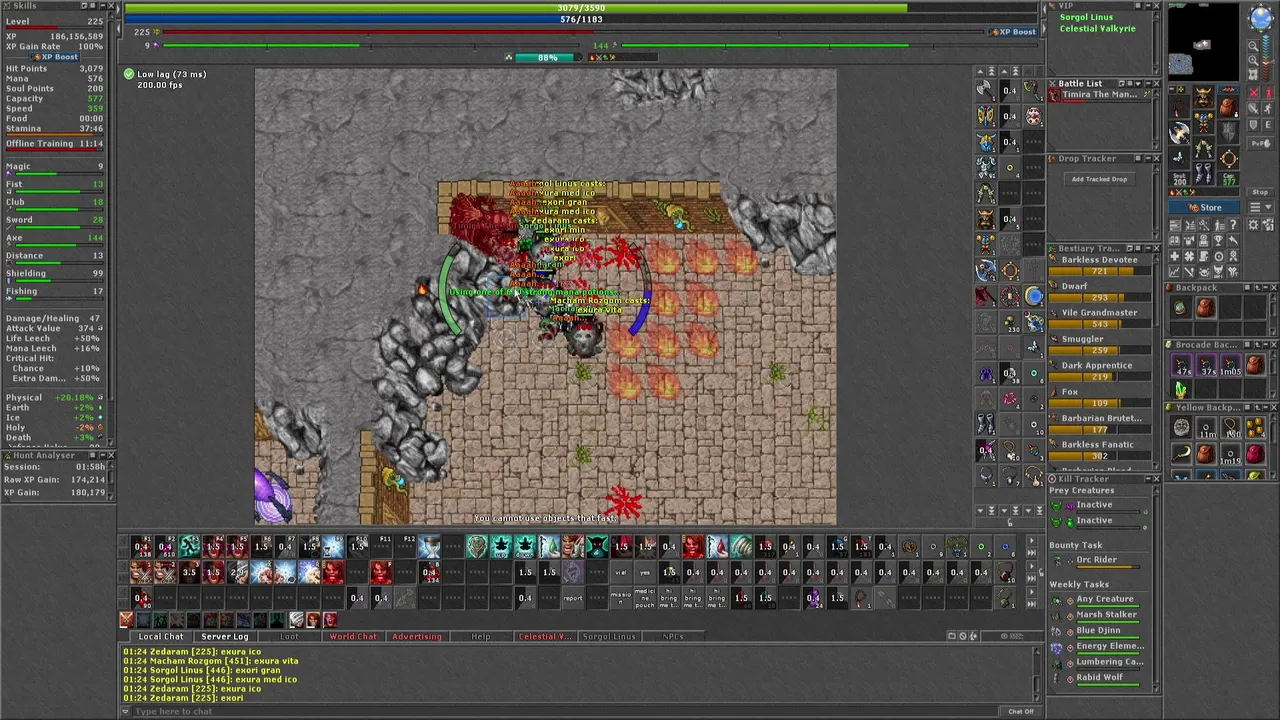Click Blue Djinn weekly task
This screenshot has width=1280, height=720.
[x=1099, y=631]
